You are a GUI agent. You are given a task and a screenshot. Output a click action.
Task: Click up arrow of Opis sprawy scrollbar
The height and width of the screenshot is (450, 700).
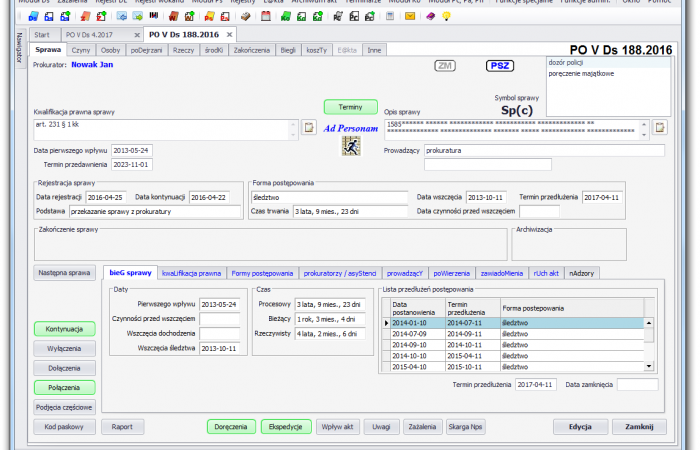pyautogui.click(x=644, y=125)
